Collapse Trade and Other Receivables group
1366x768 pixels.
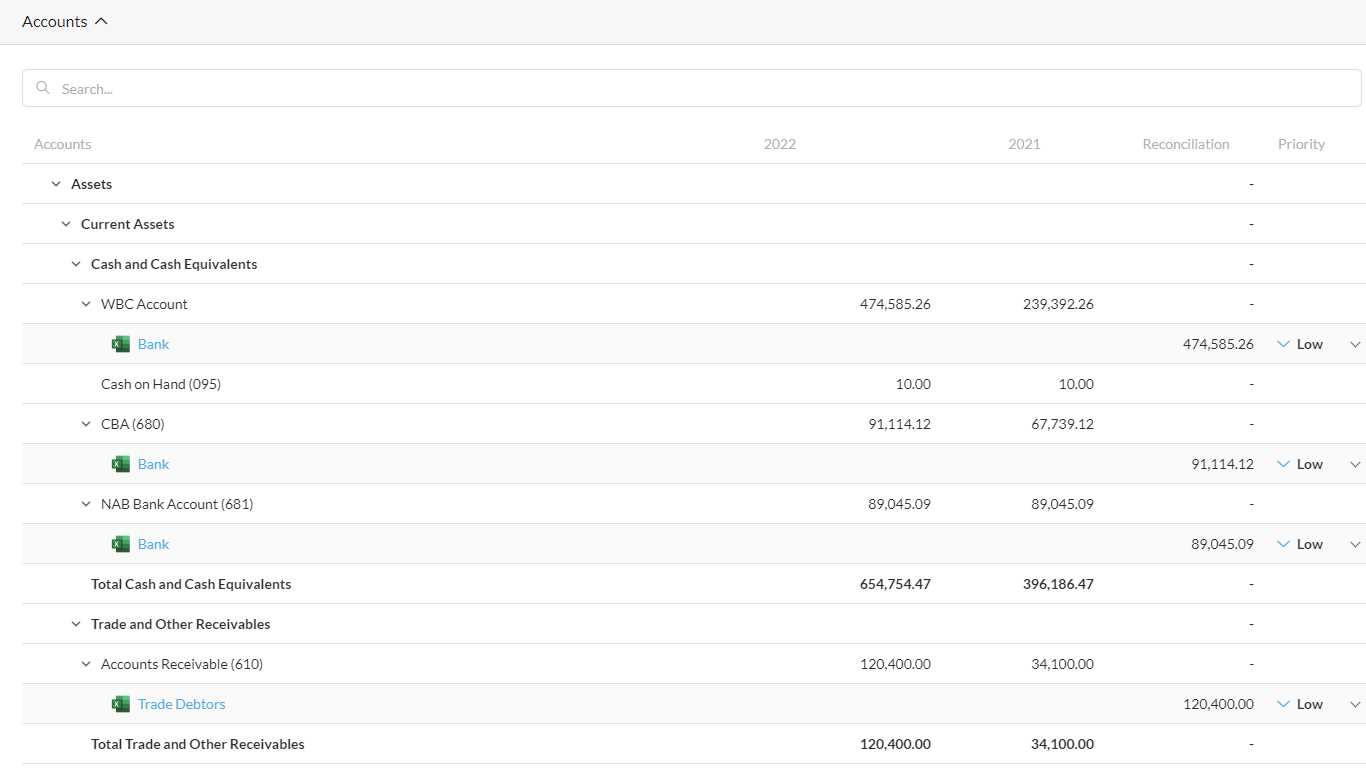point(76,624)
